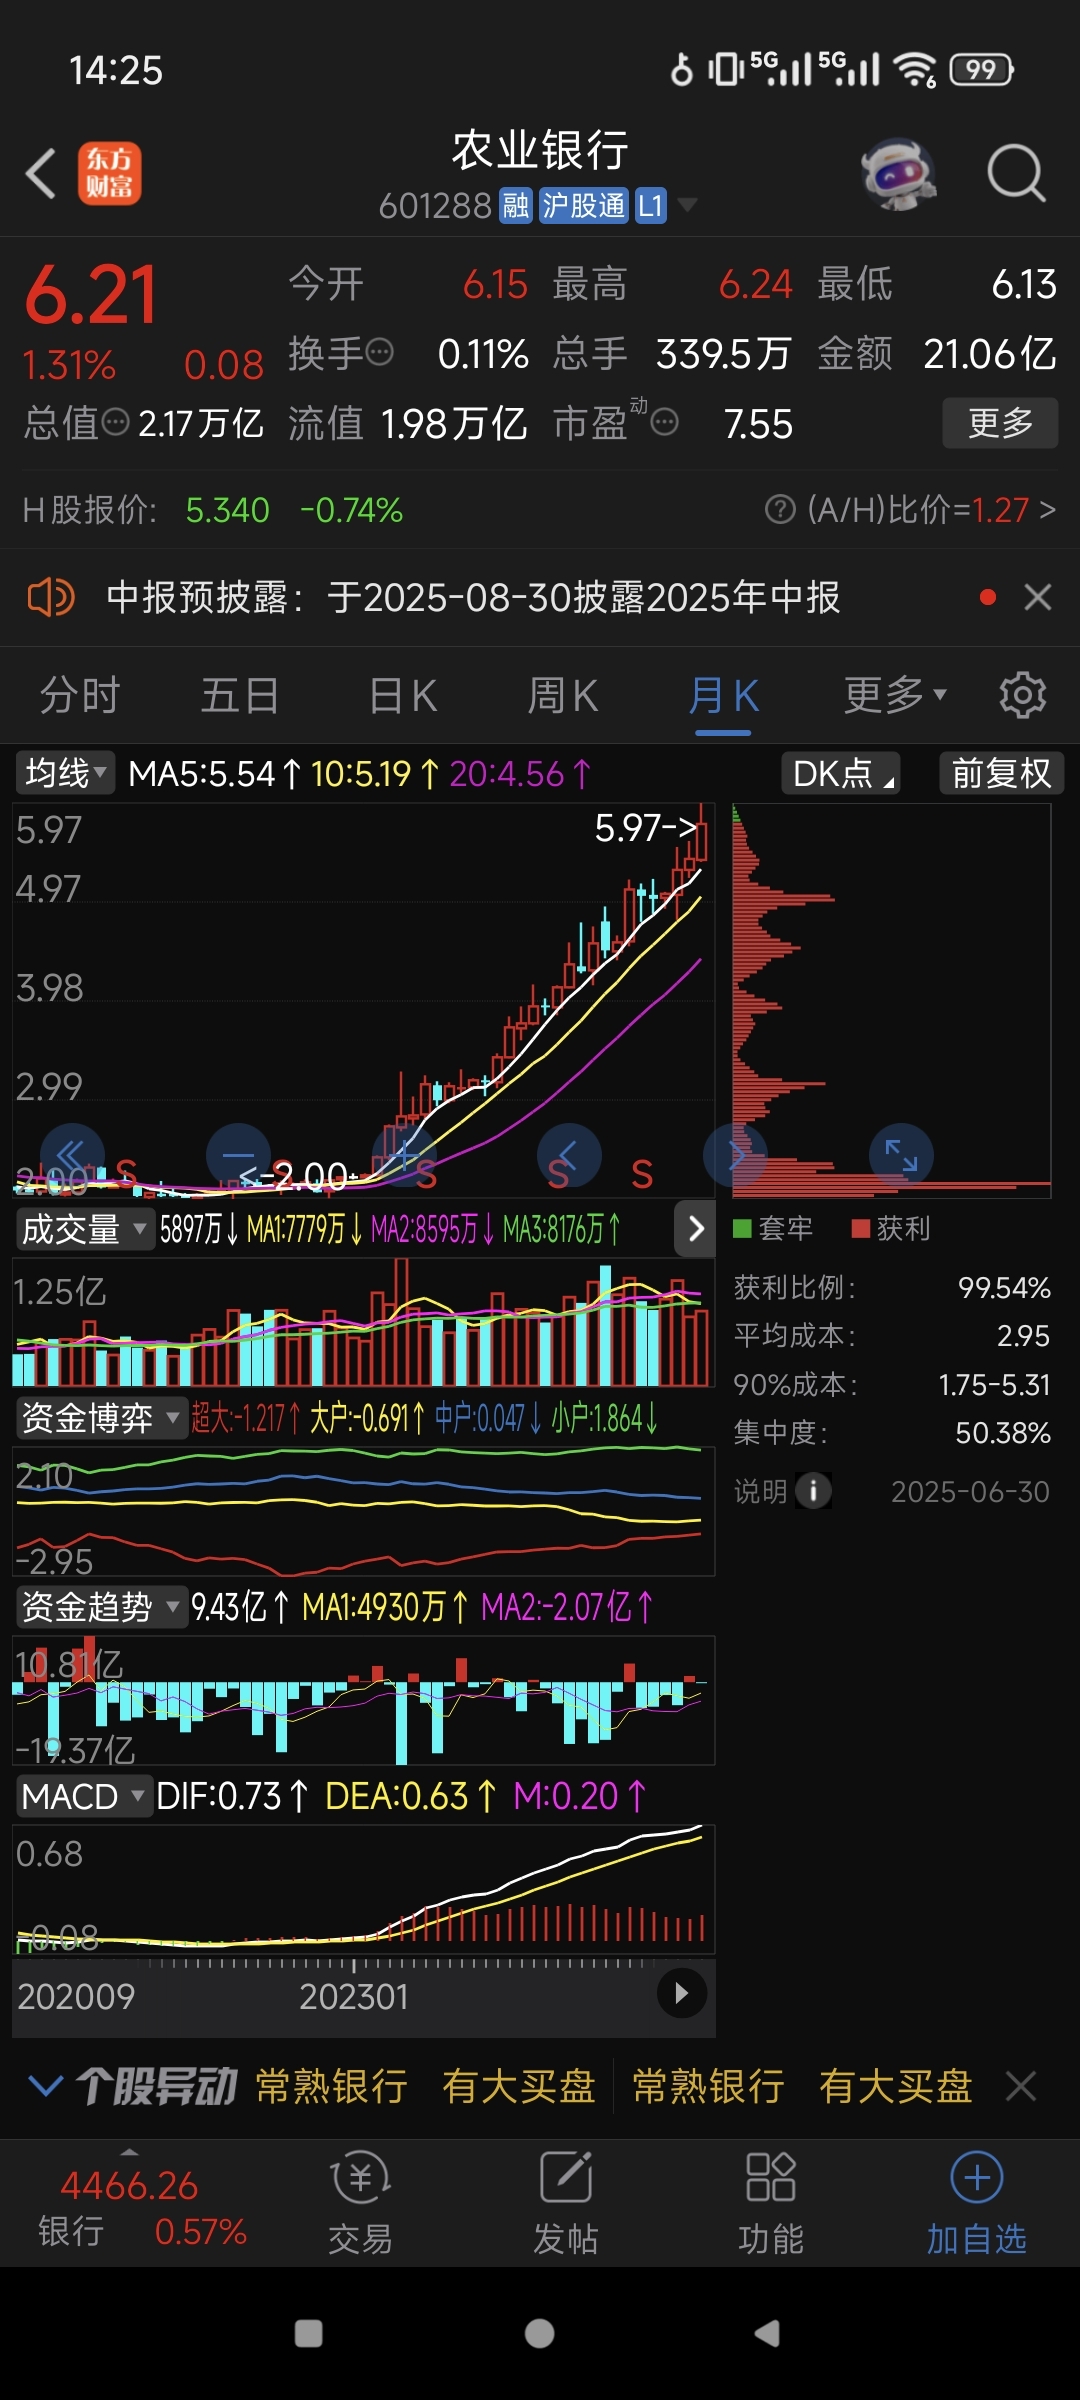Tap the 沪股通 tag
This screenshot has height=2400, width=1080.
point(584,206)
